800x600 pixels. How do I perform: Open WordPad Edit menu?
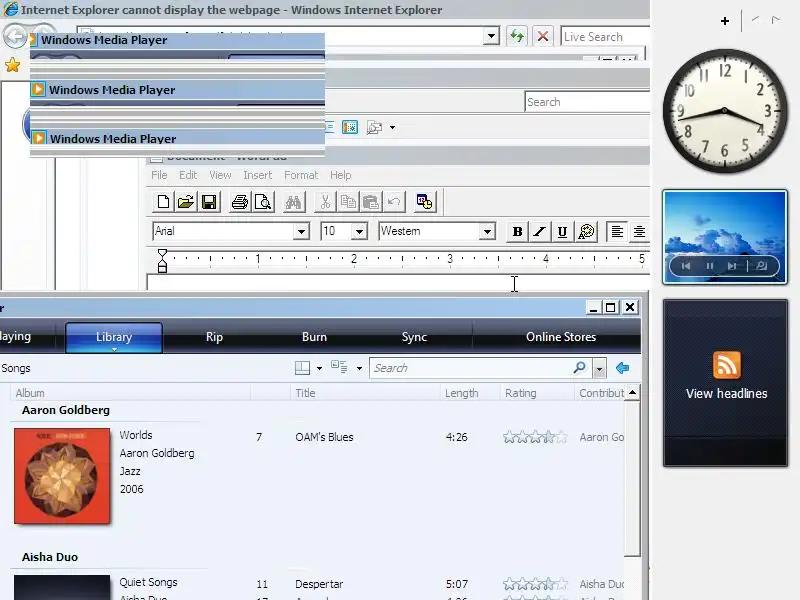click(x=188, y=175)
